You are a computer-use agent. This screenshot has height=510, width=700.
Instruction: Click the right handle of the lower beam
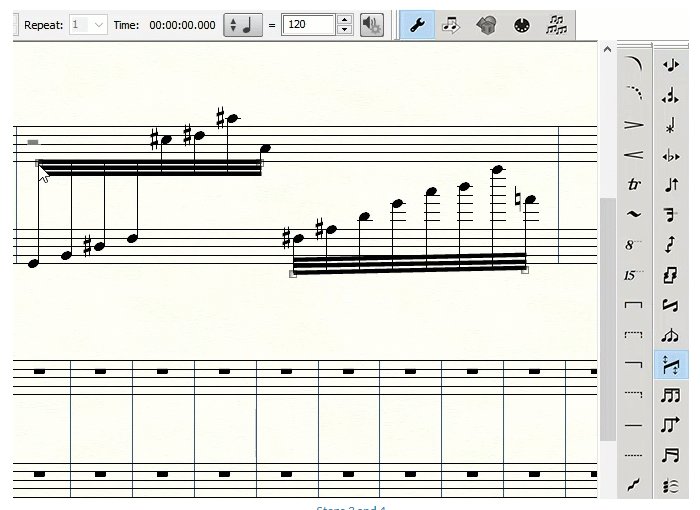coord(525,269)
